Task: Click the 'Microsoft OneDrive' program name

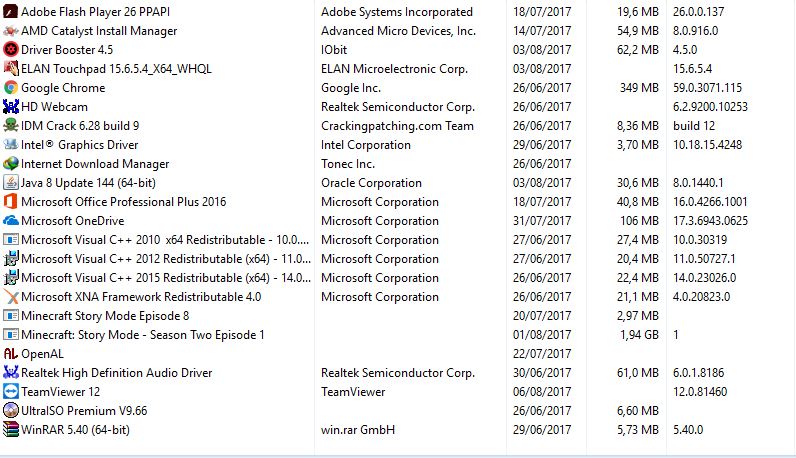Action: click(73, 221)
